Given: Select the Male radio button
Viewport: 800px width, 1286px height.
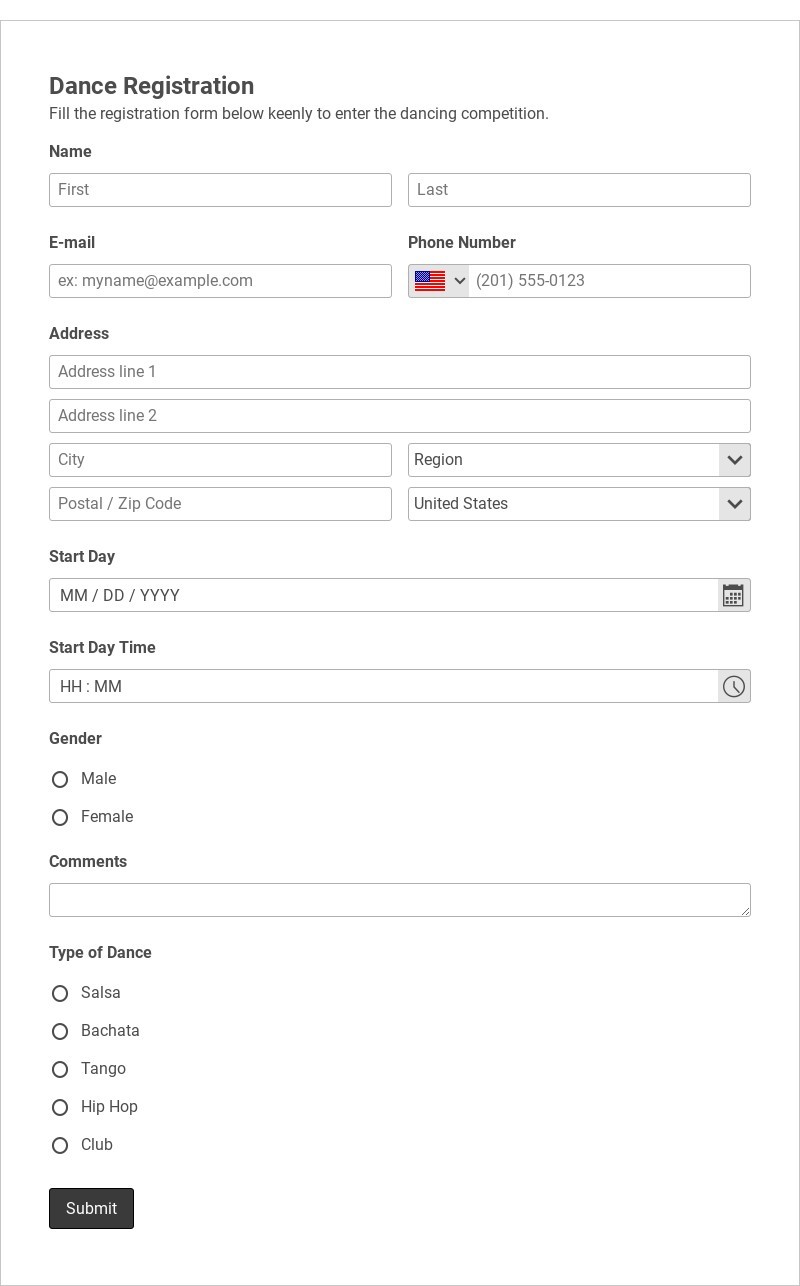Looking at the screenshot, I should tap(60, 779).
